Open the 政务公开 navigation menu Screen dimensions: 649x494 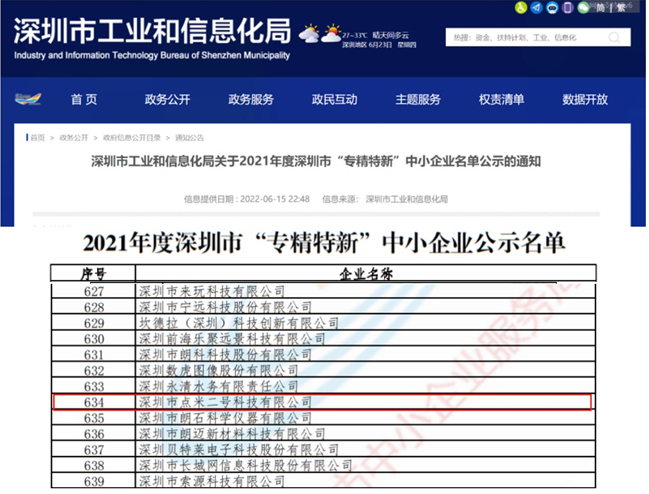coord(168,100)
